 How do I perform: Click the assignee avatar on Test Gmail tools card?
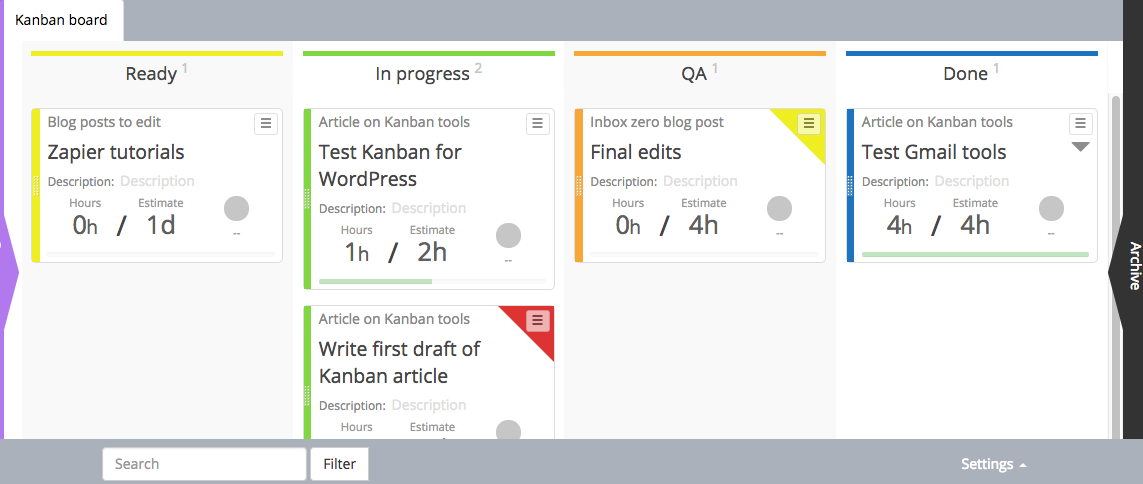click(1051, 208)
